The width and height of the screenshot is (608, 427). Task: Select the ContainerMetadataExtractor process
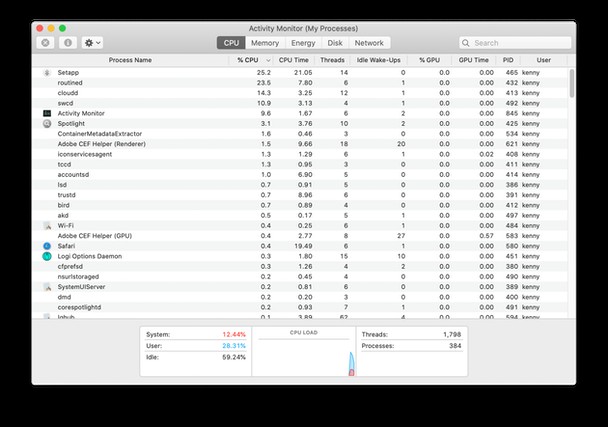(x=300, y=134)
